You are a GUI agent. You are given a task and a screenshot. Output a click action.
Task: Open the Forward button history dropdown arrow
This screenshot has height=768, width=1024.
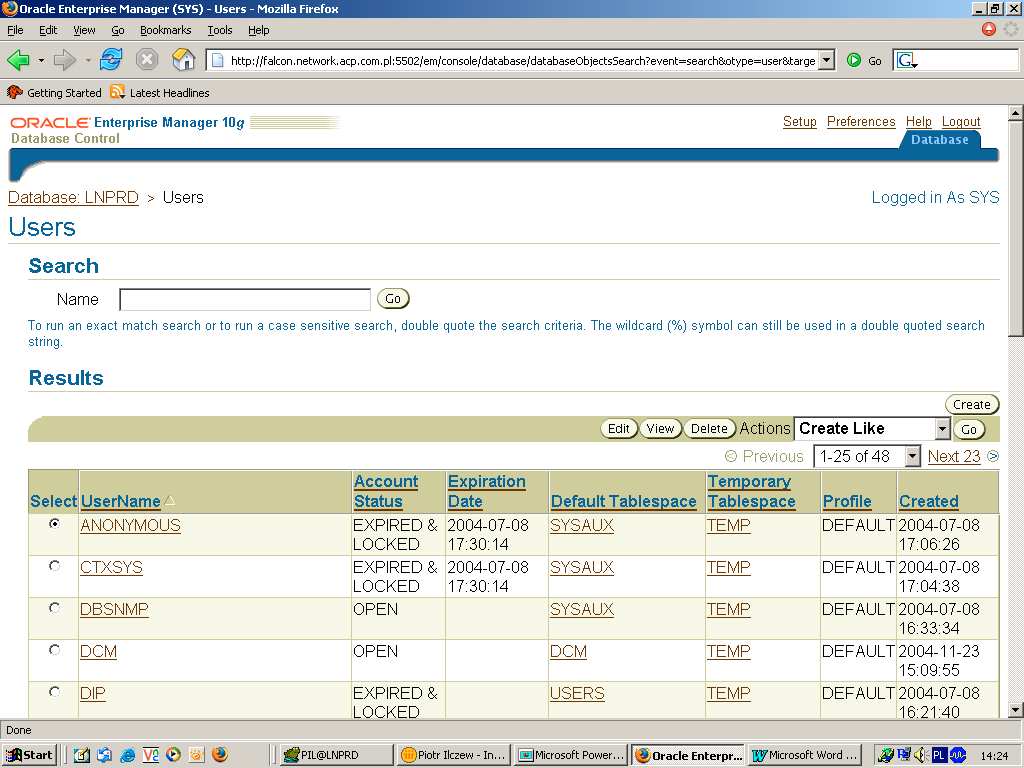click(x=88, y=61)
